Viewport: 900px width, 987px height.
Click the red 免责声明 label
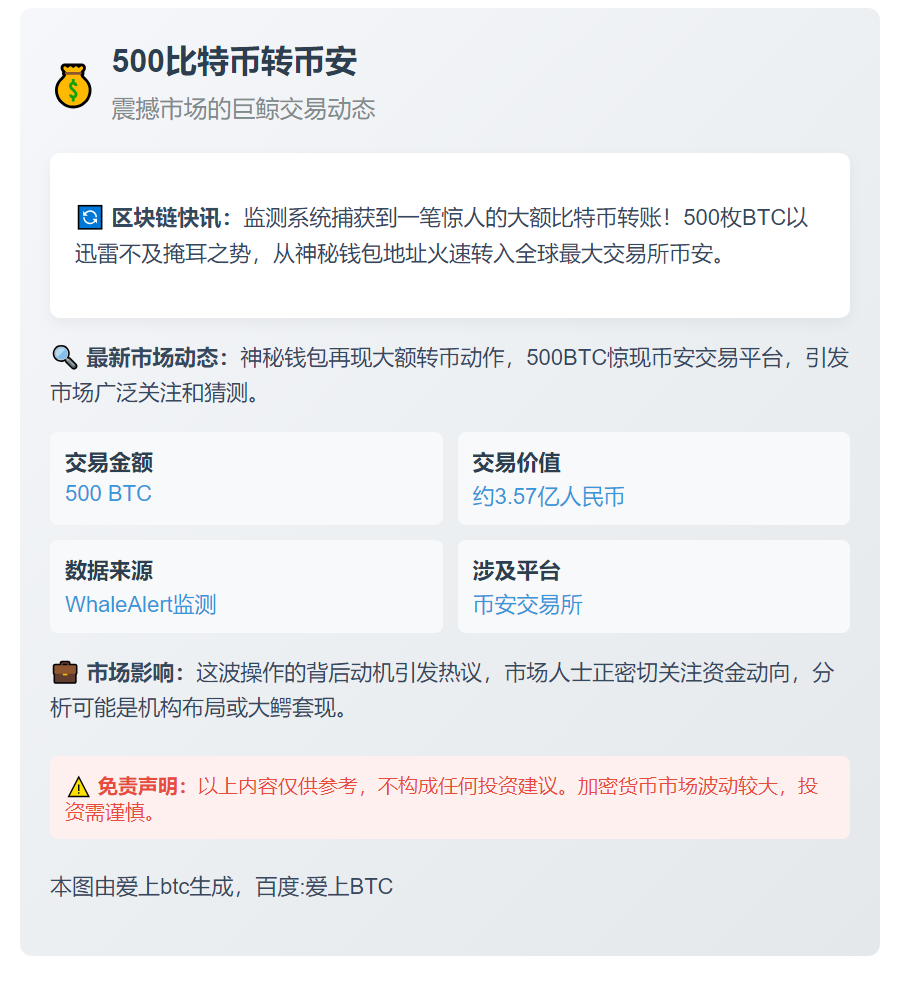click(x=140, y=786)
